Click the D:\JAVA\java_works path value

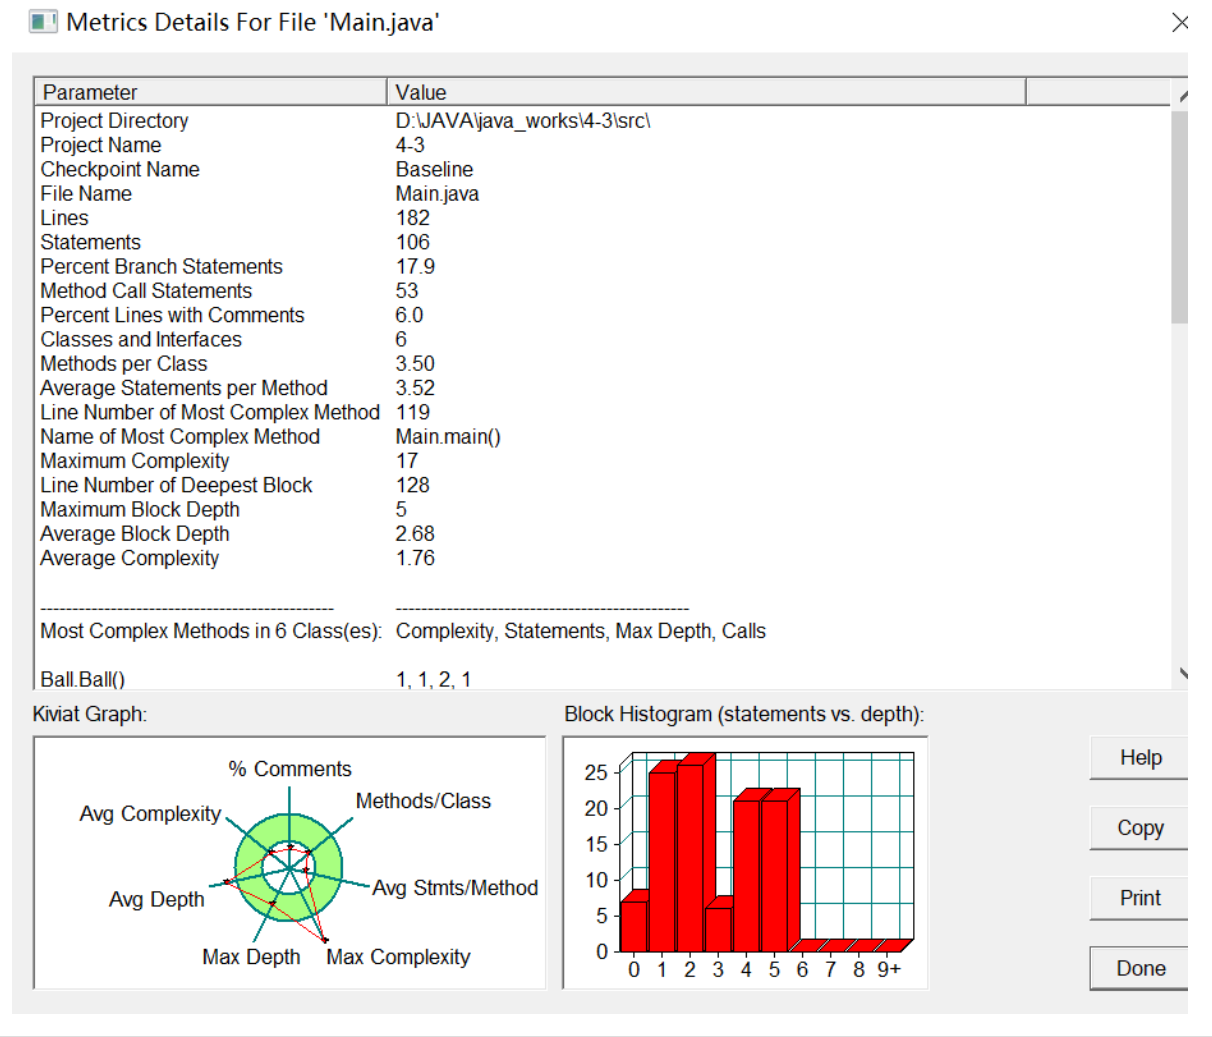point(523,121)
